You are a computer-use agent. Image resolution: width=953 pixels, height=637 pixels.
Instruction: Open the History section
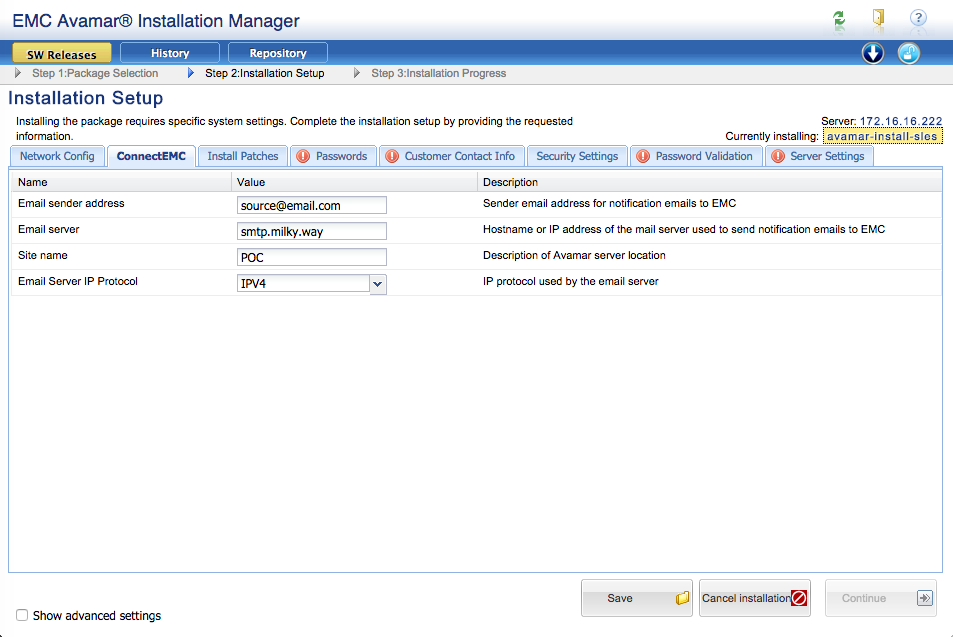pos(170,53)
